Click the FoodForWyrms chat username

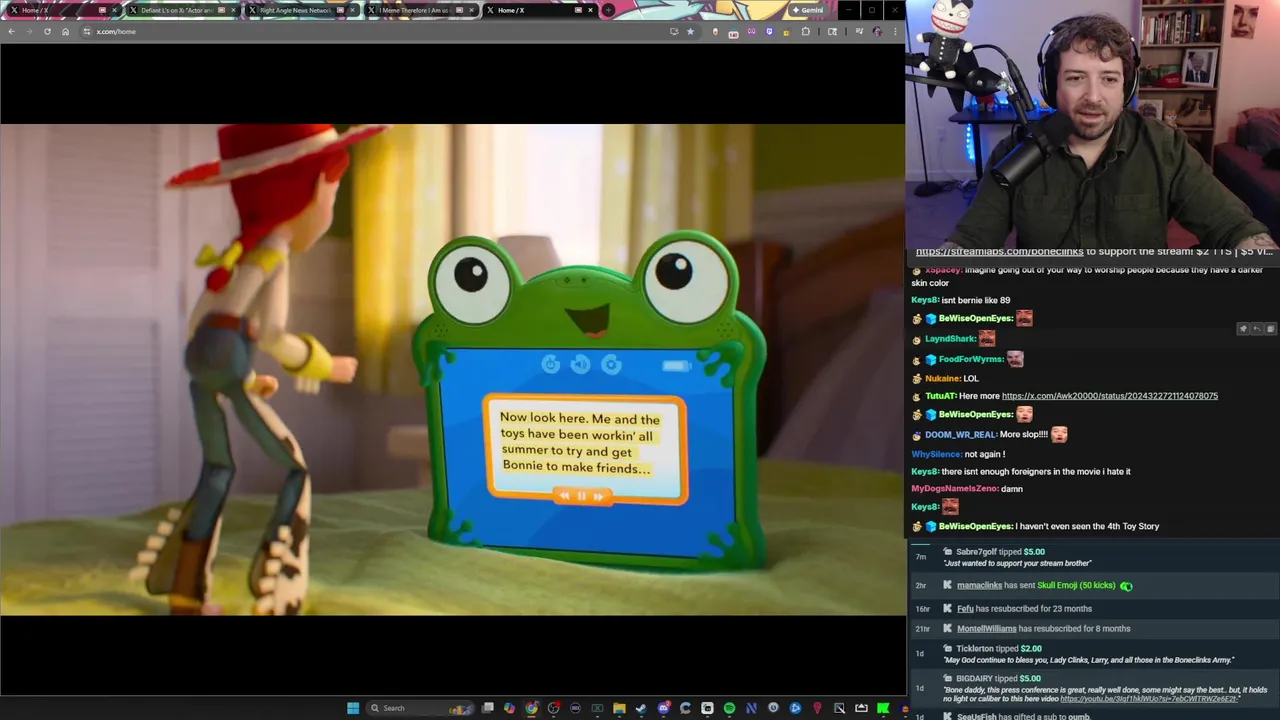[x=970, y=359]
